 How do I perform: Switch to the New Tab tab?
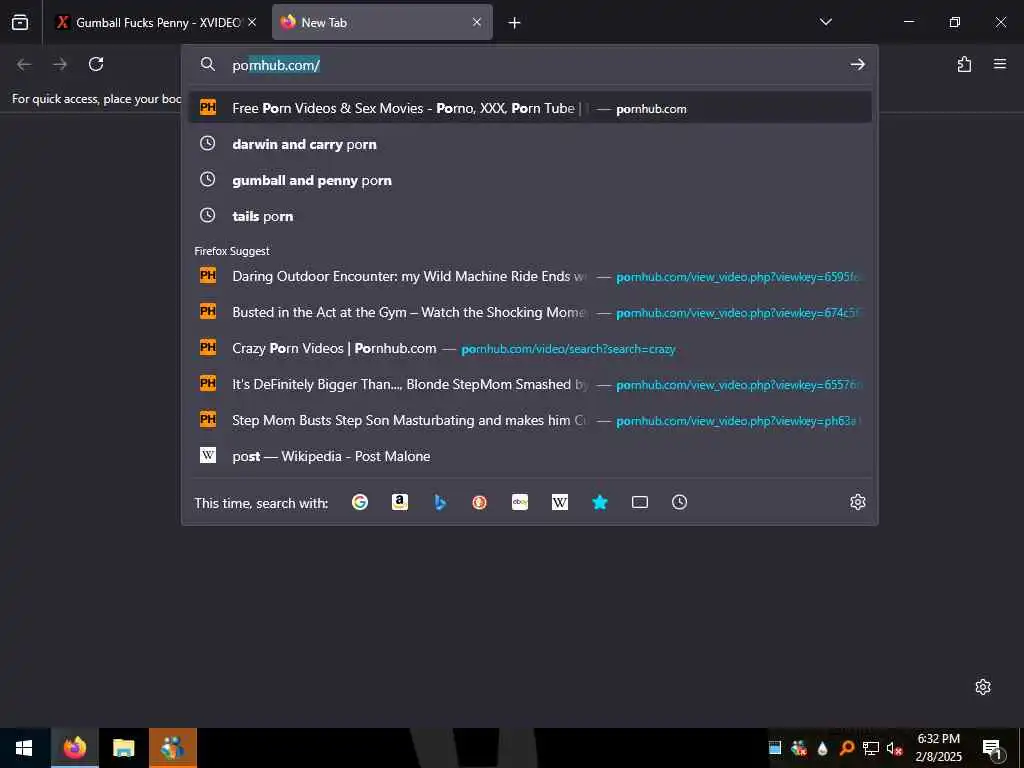pos(382,22)
